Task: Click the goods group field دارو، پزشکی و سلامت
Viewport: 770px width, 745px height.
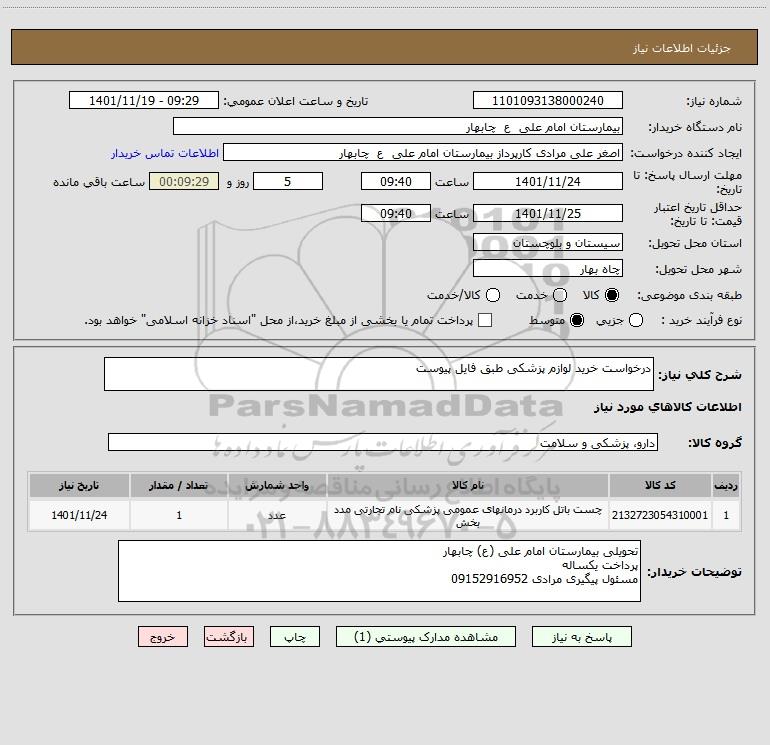Action: click(383, 442)
